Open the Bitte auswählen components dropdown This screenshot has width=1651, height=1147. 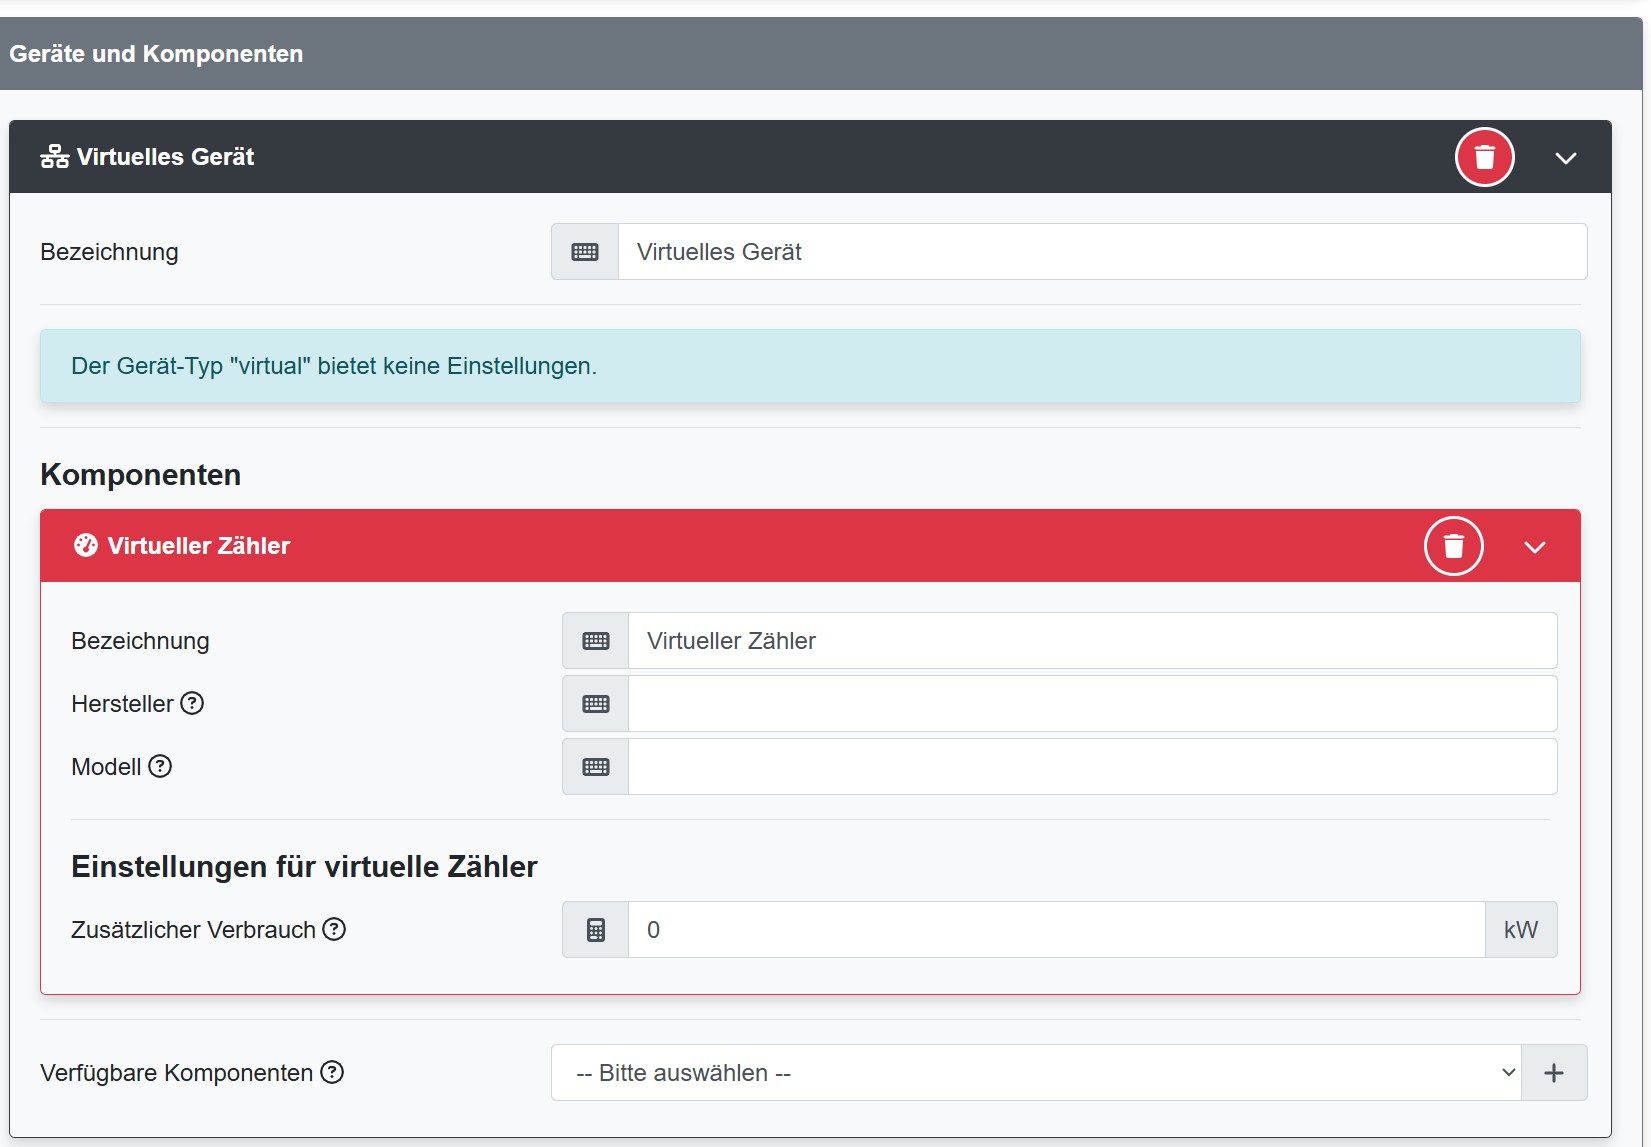pyautogui.click(x=1036, y=1073)
